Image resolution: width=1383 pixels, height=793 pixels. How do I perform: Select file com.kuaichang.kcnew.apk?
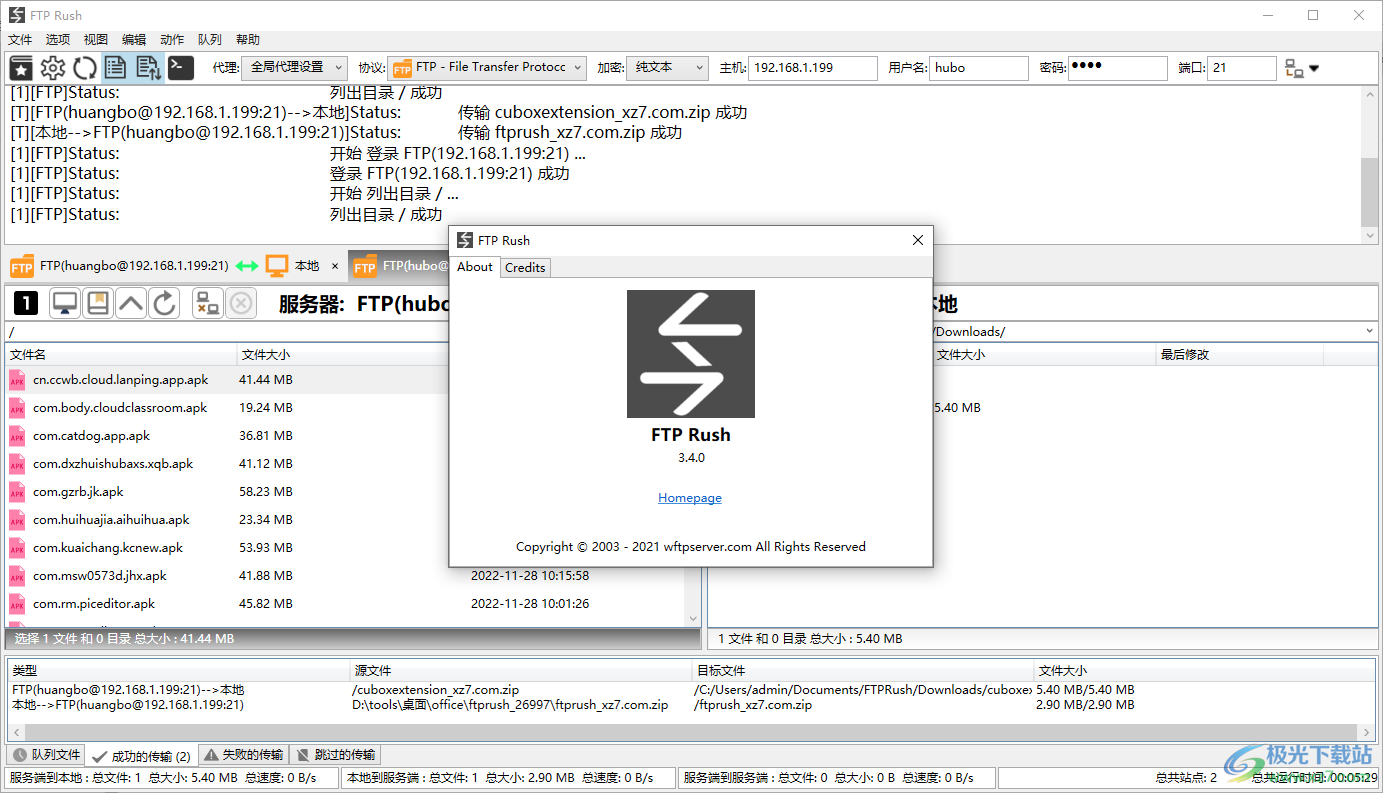click(108, 548)
